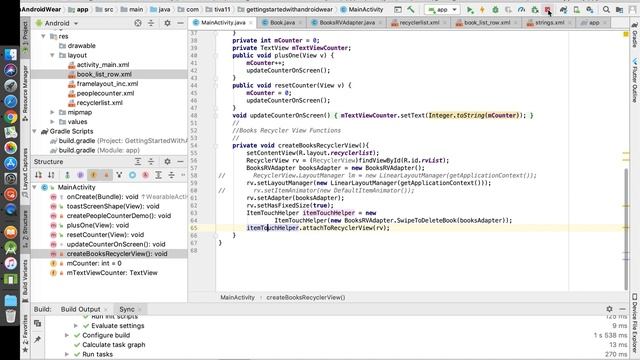
Task: Expand all in Structure panel header
Action: 138,162
